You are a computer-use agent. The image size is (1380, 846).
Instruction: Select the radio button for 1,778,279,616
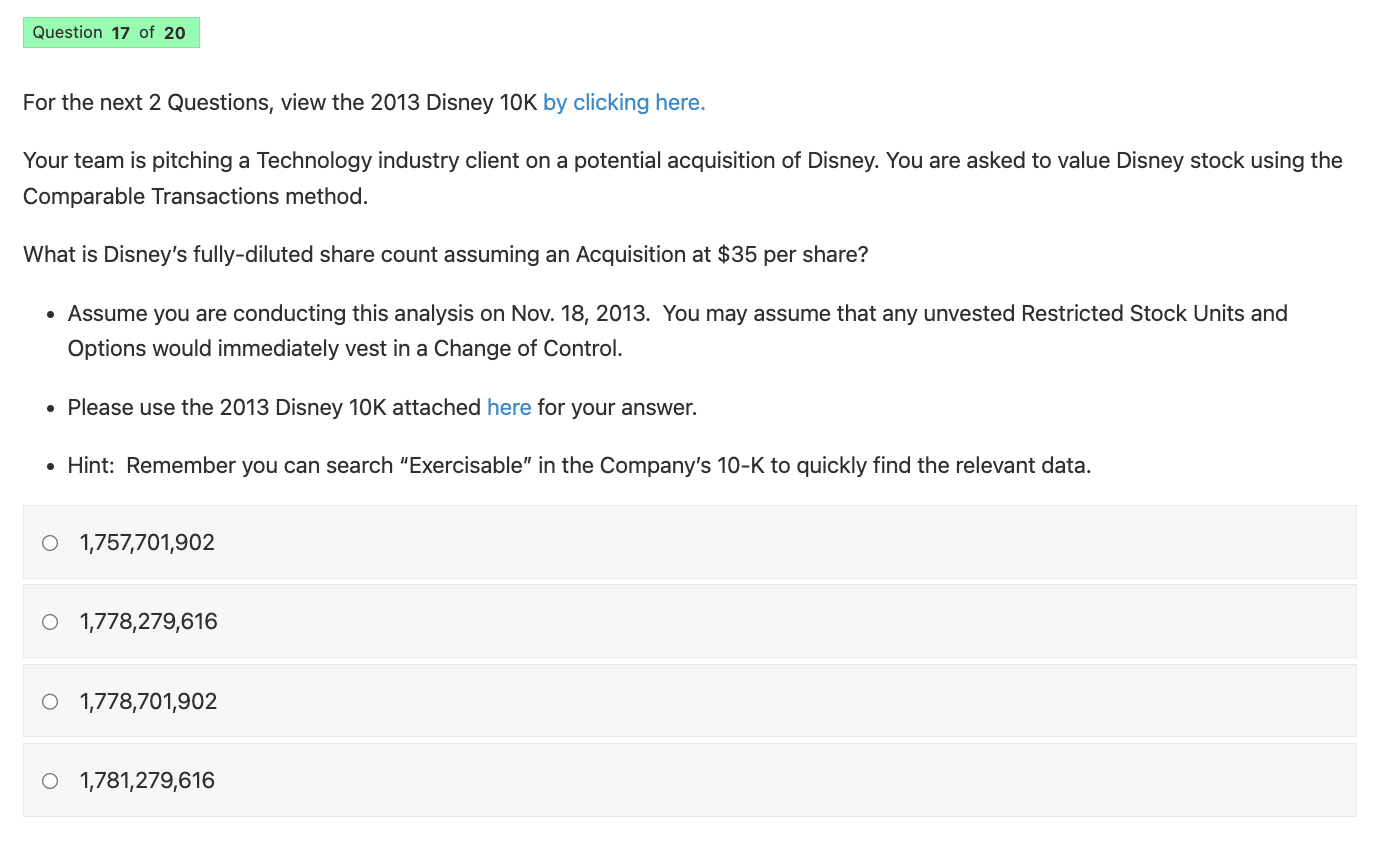(x=50, y=621)
